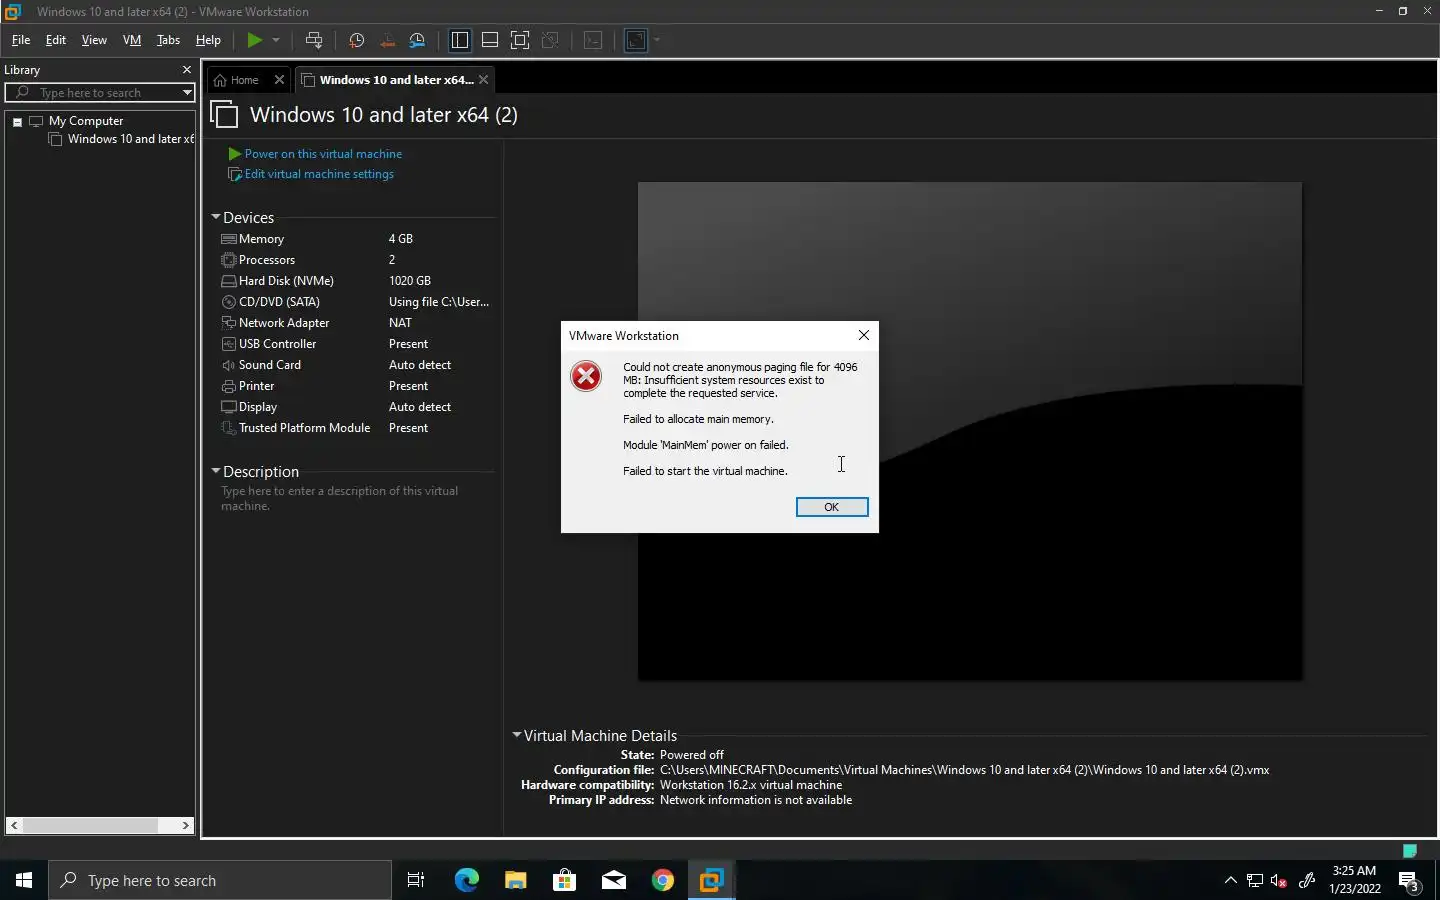
Task: Click Power on this virtual machine link
Action: point(323,154)
